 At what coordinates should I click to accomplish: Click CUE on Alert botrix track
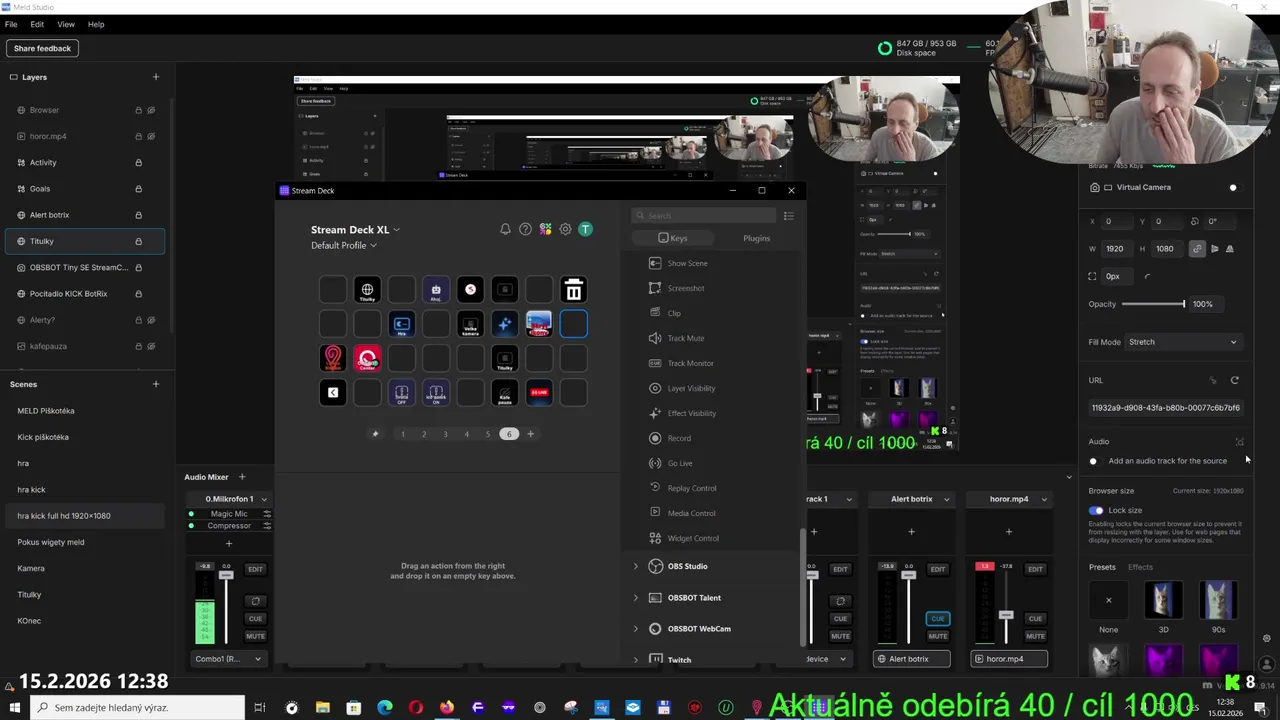[x=937, y=618]
